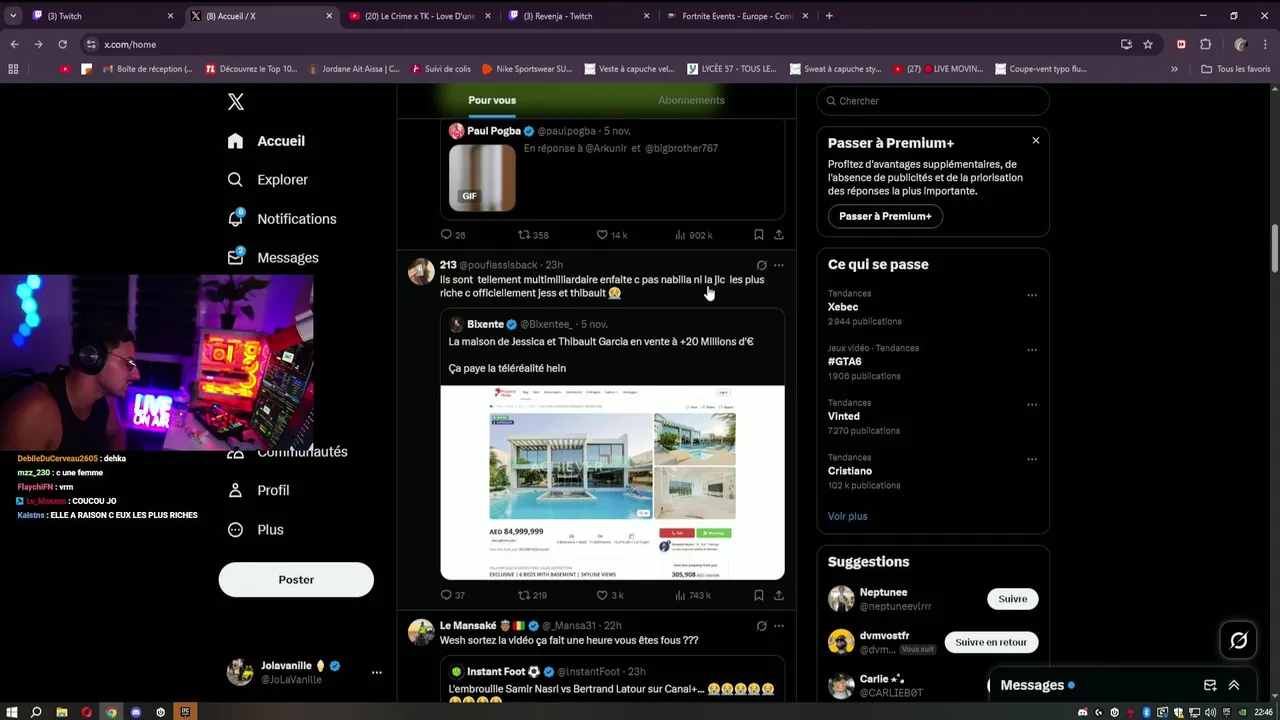Click Voir plus under trends

coord(847,516)
